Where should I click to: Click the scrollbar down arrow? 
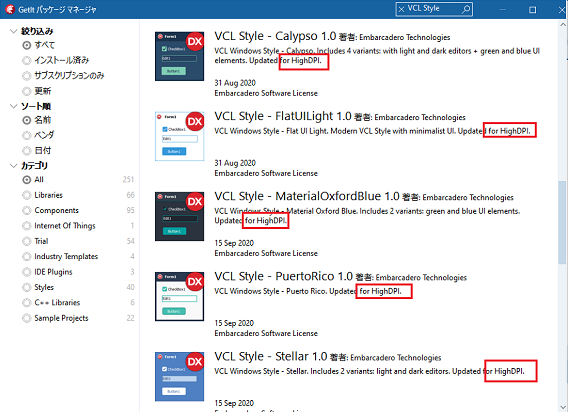click(563, 407)
